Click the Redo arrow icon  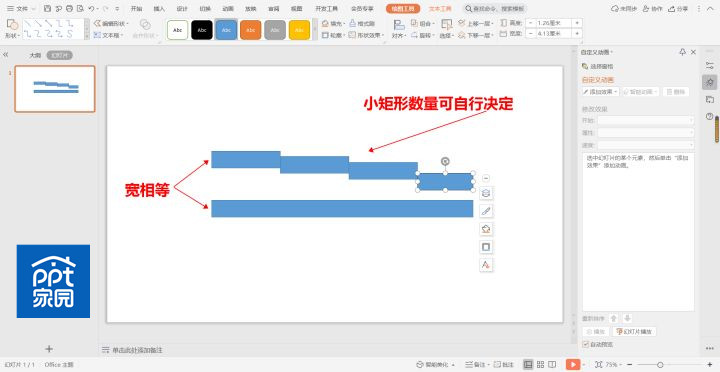click(106, 8)
